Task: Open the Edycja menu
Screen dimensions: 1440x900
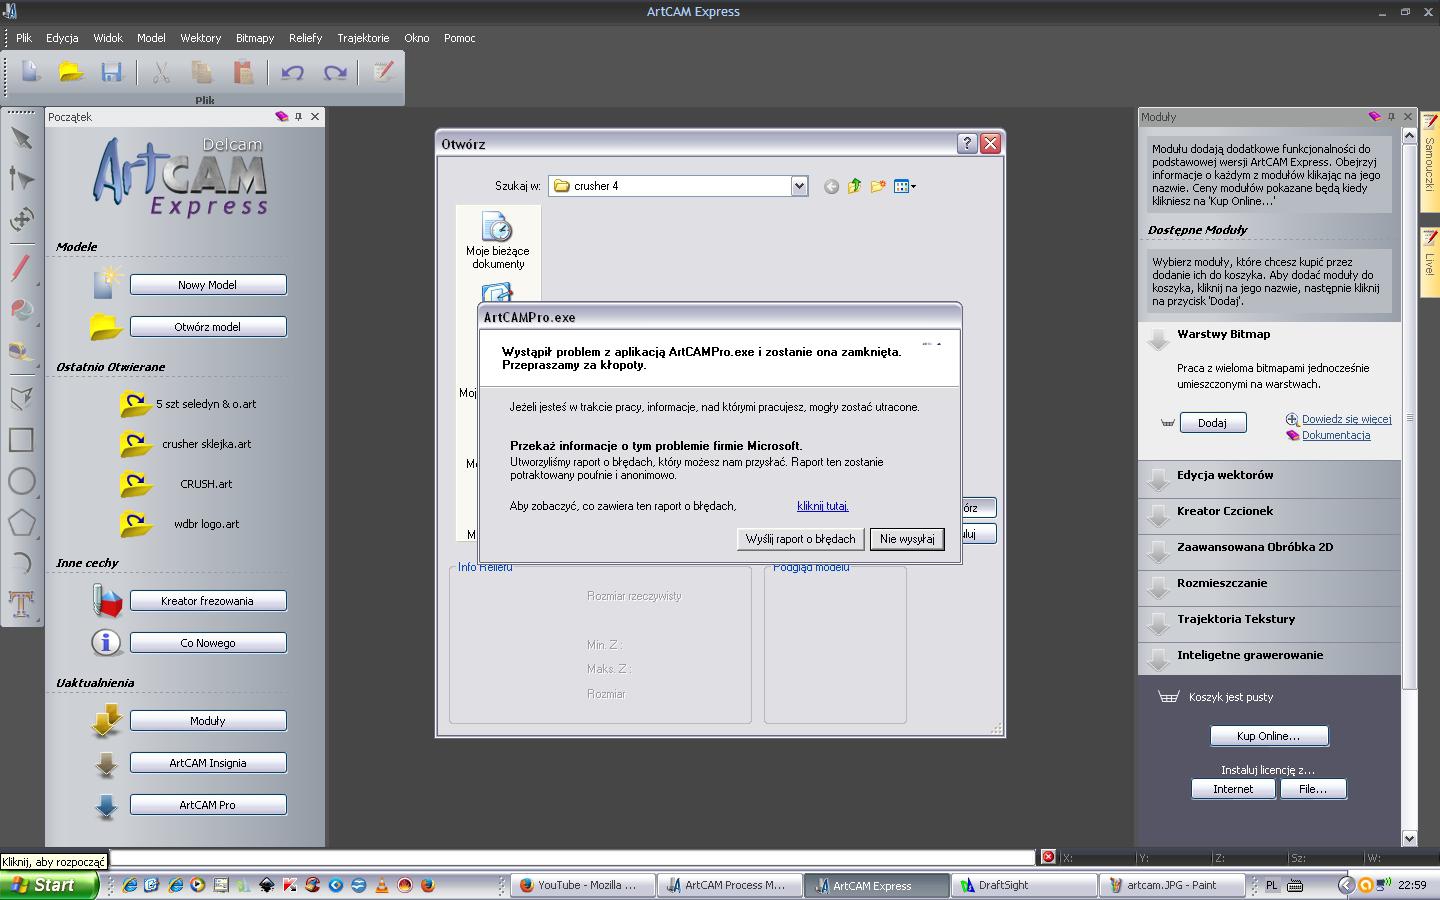Action: pyautogui.click(x=62, y=38)
